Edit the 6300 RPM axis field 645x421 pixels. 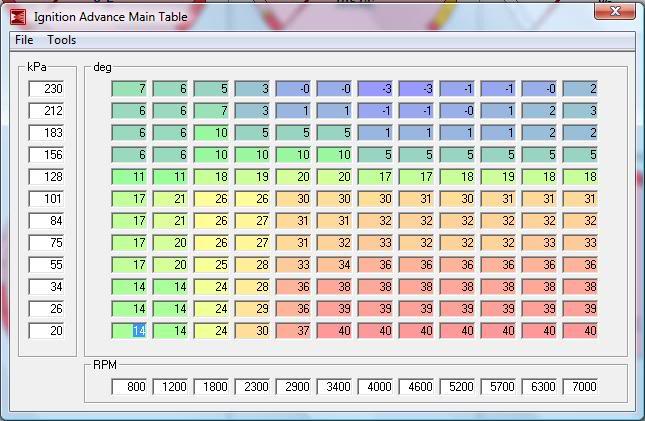click(x=539, y=386)
